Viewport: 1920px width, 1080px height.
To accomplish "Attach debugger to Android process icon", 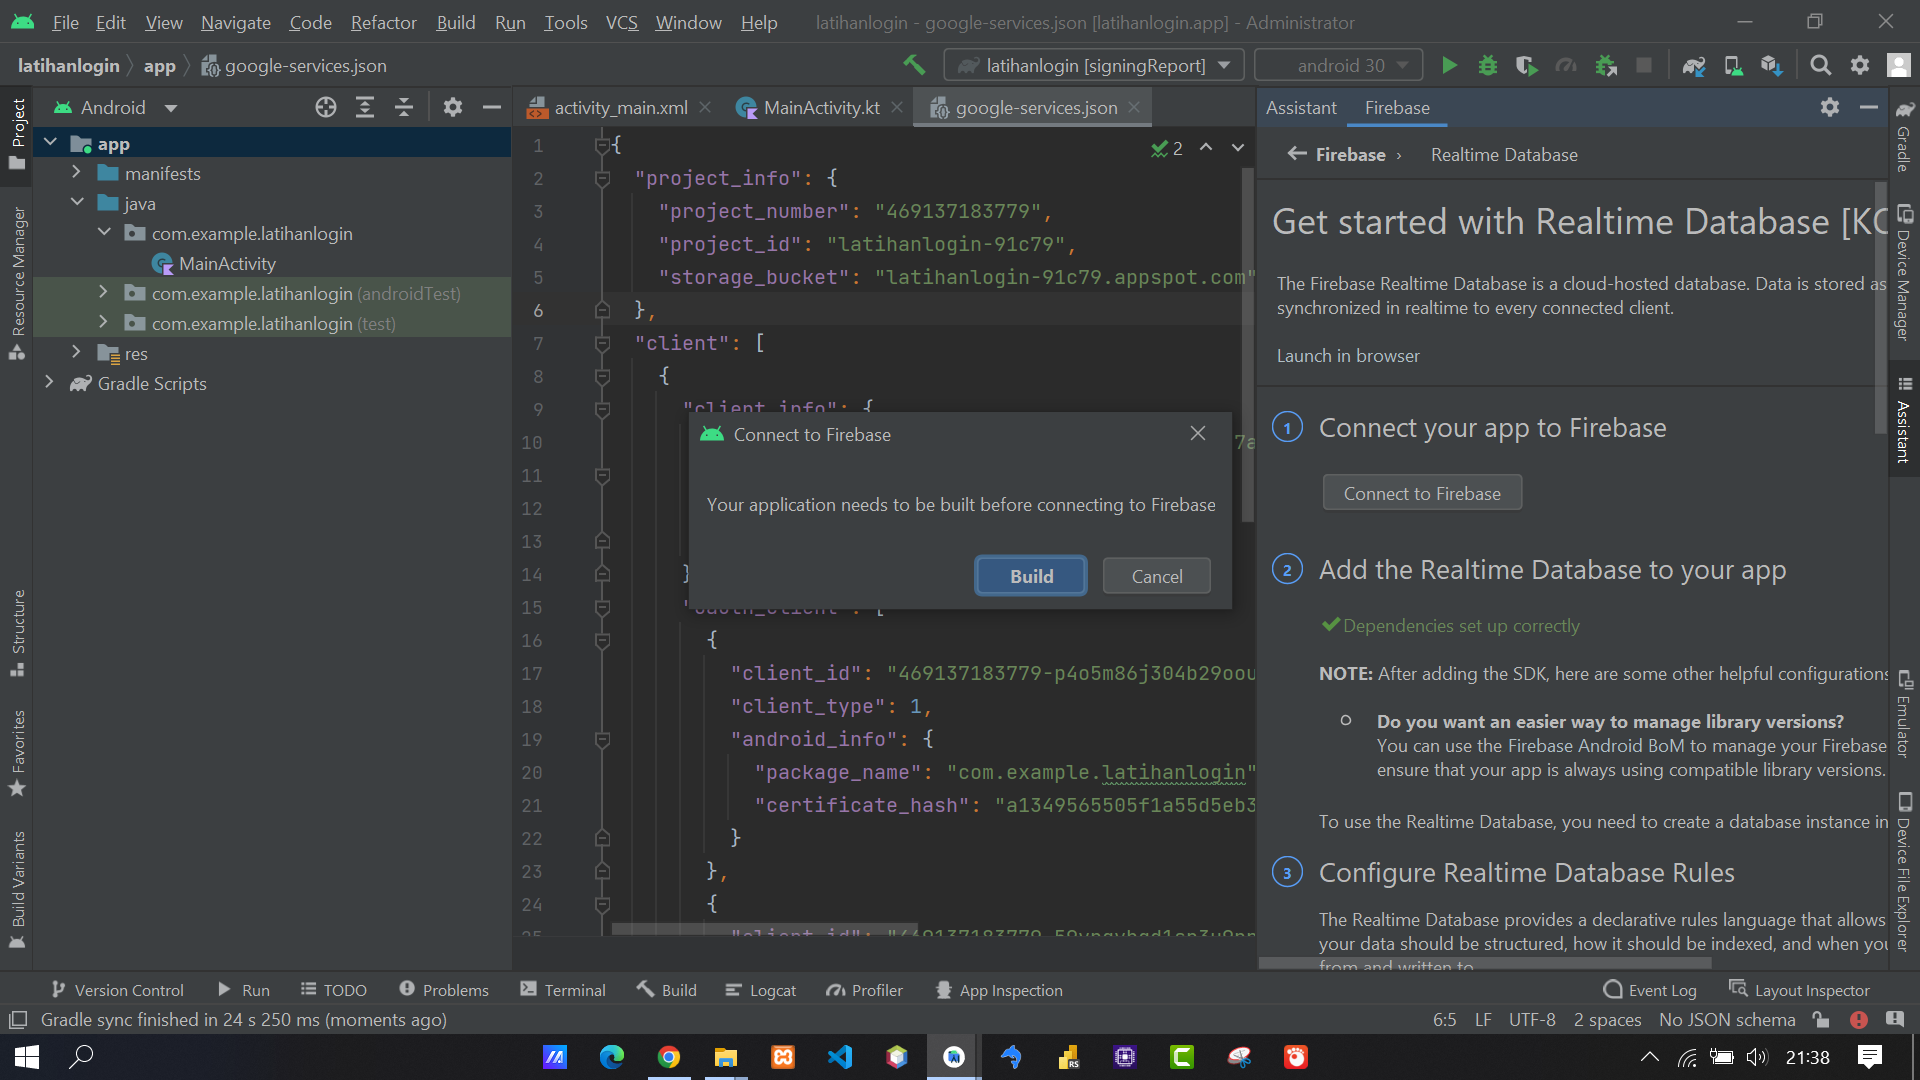I will pos(1606,65).
